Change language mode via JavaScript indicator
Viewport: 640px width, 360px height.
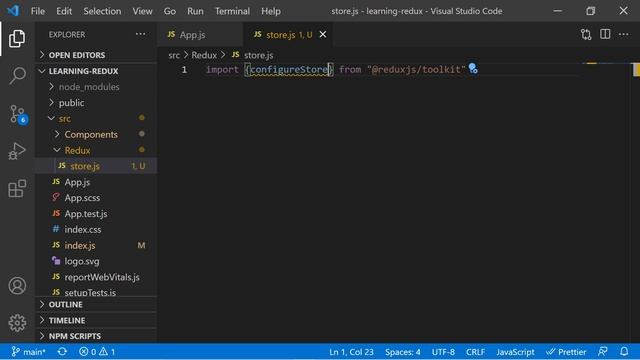click(515, 351)
